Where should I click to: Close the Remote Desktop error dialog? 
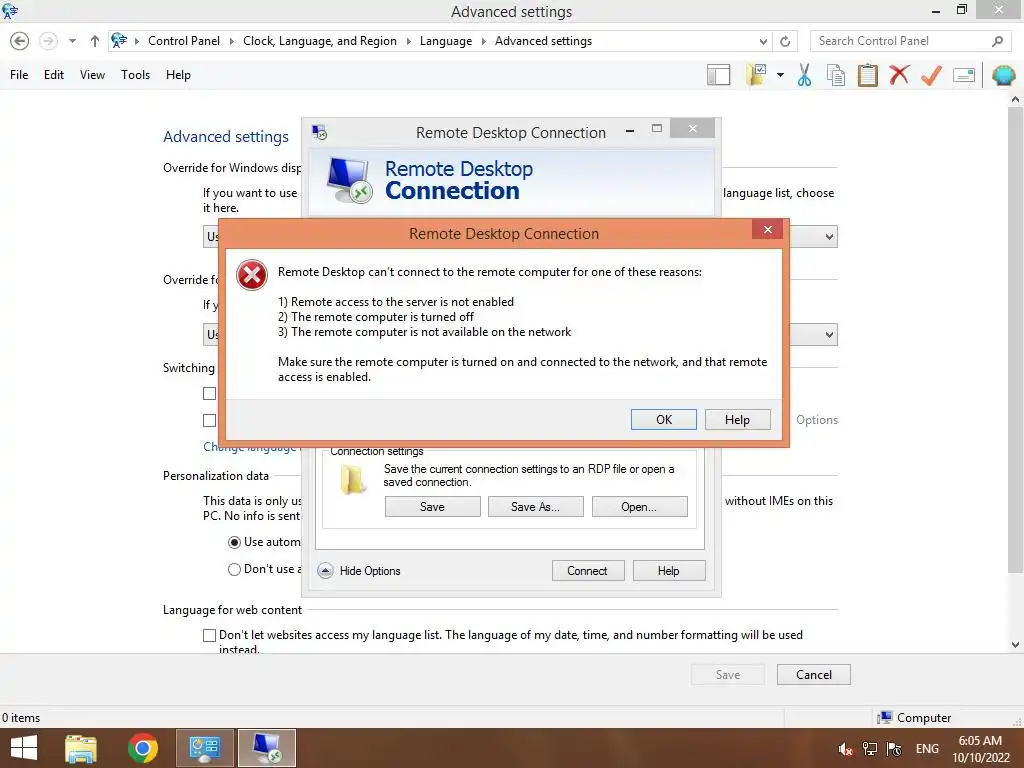click(x=767, y=229)
